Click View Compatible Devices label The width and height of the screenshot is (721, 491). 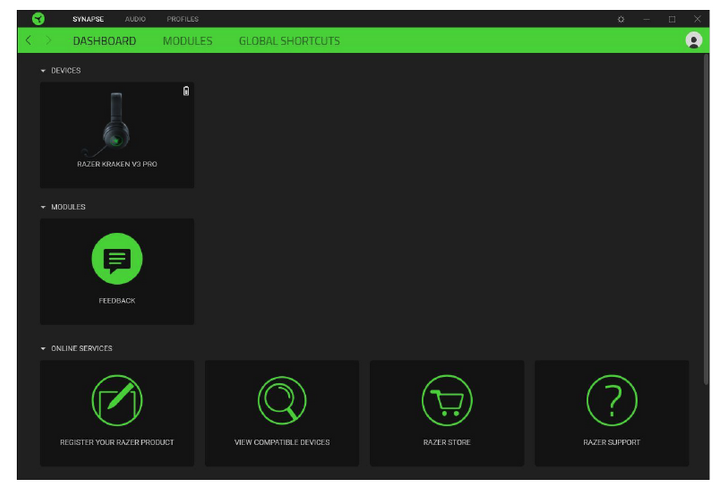[282, 442]
